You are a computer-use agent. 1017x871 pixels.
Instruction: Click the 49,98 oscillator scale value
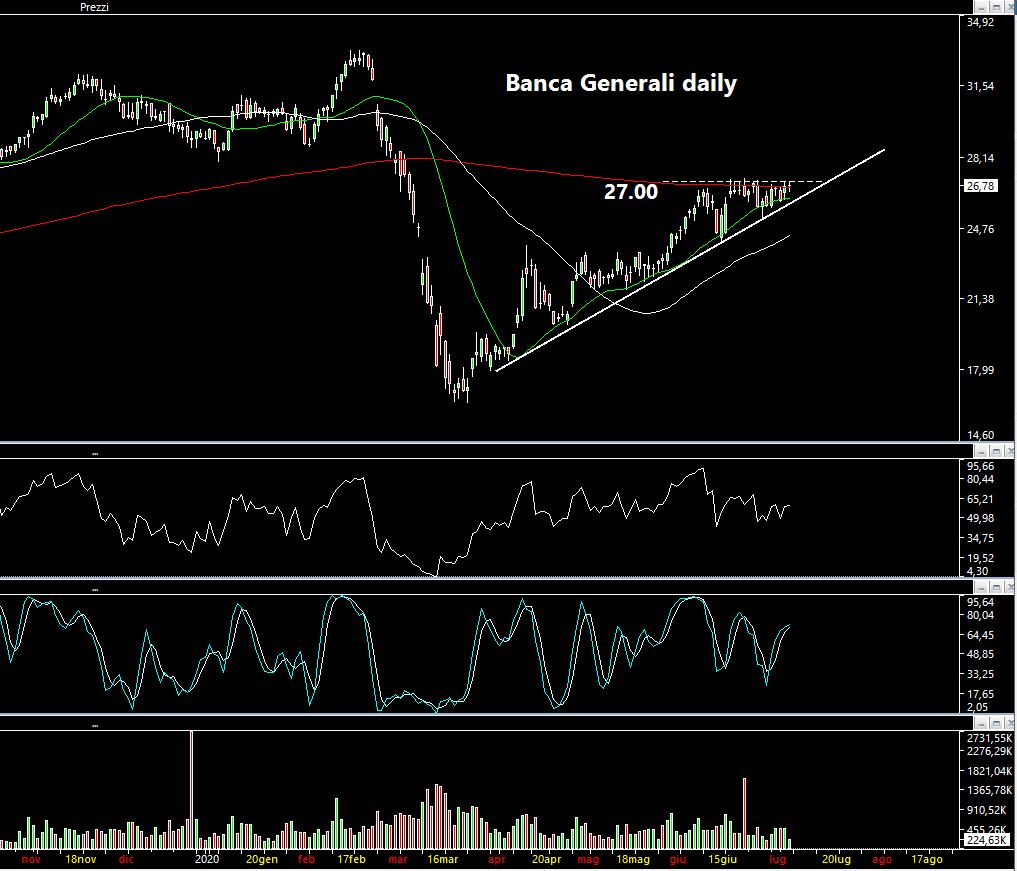point(980,518)
